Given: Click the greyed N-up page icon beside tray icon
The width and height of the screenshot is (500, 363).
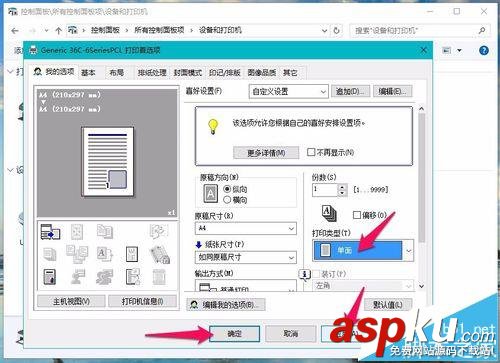Looking at the screenshot, I should [77, 231].
